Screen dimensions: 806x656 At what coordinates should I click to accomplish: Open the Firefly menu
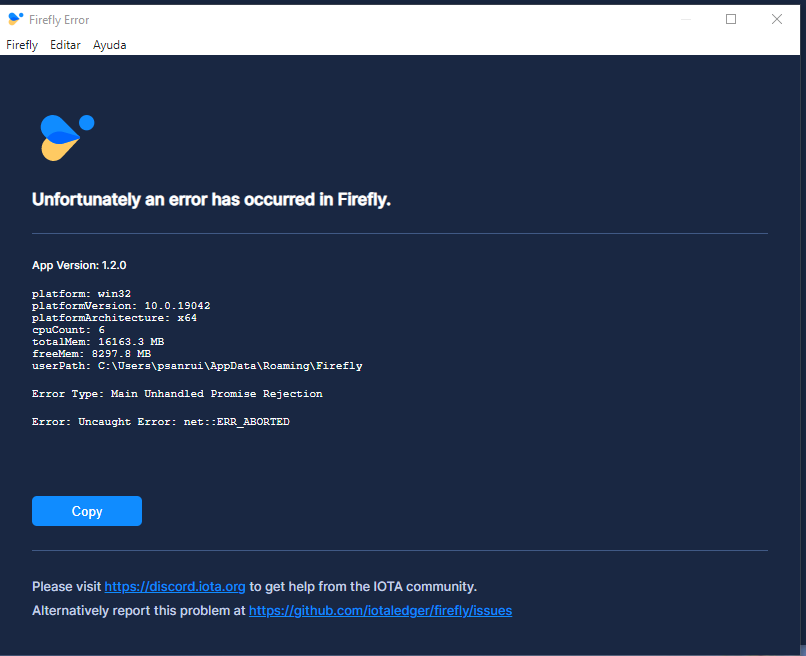[22, 44]
